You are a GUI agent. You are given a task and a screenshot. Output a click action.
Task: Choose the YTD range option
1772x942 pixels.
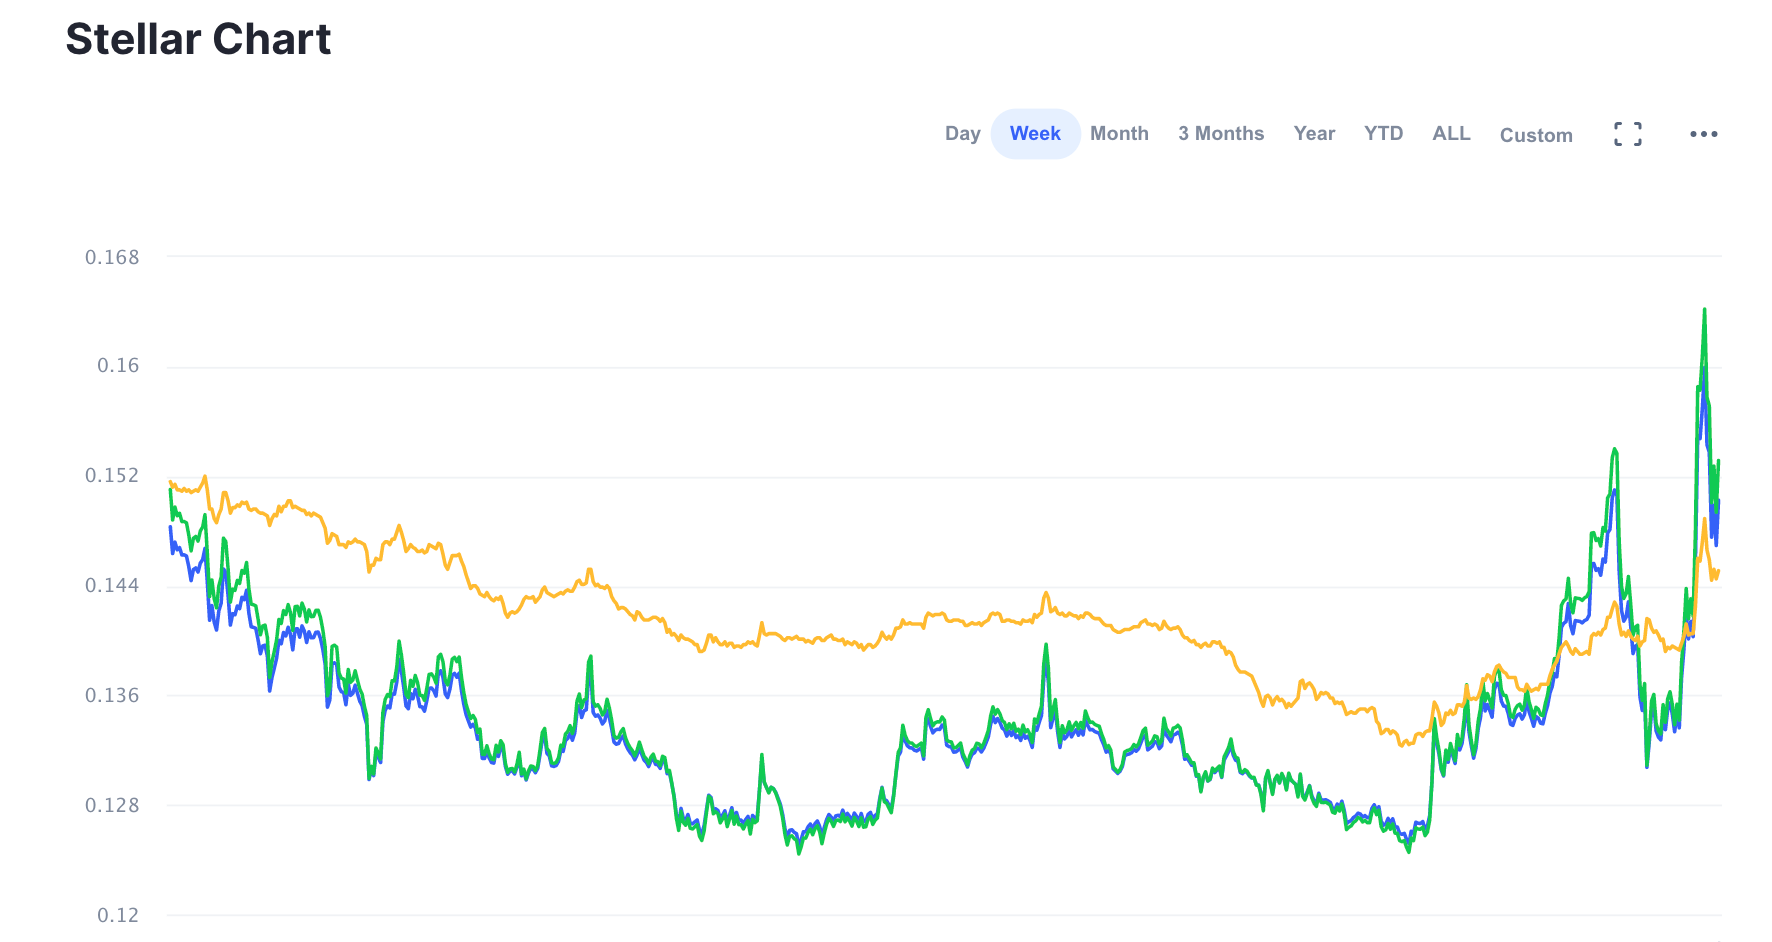[1384, 134]
